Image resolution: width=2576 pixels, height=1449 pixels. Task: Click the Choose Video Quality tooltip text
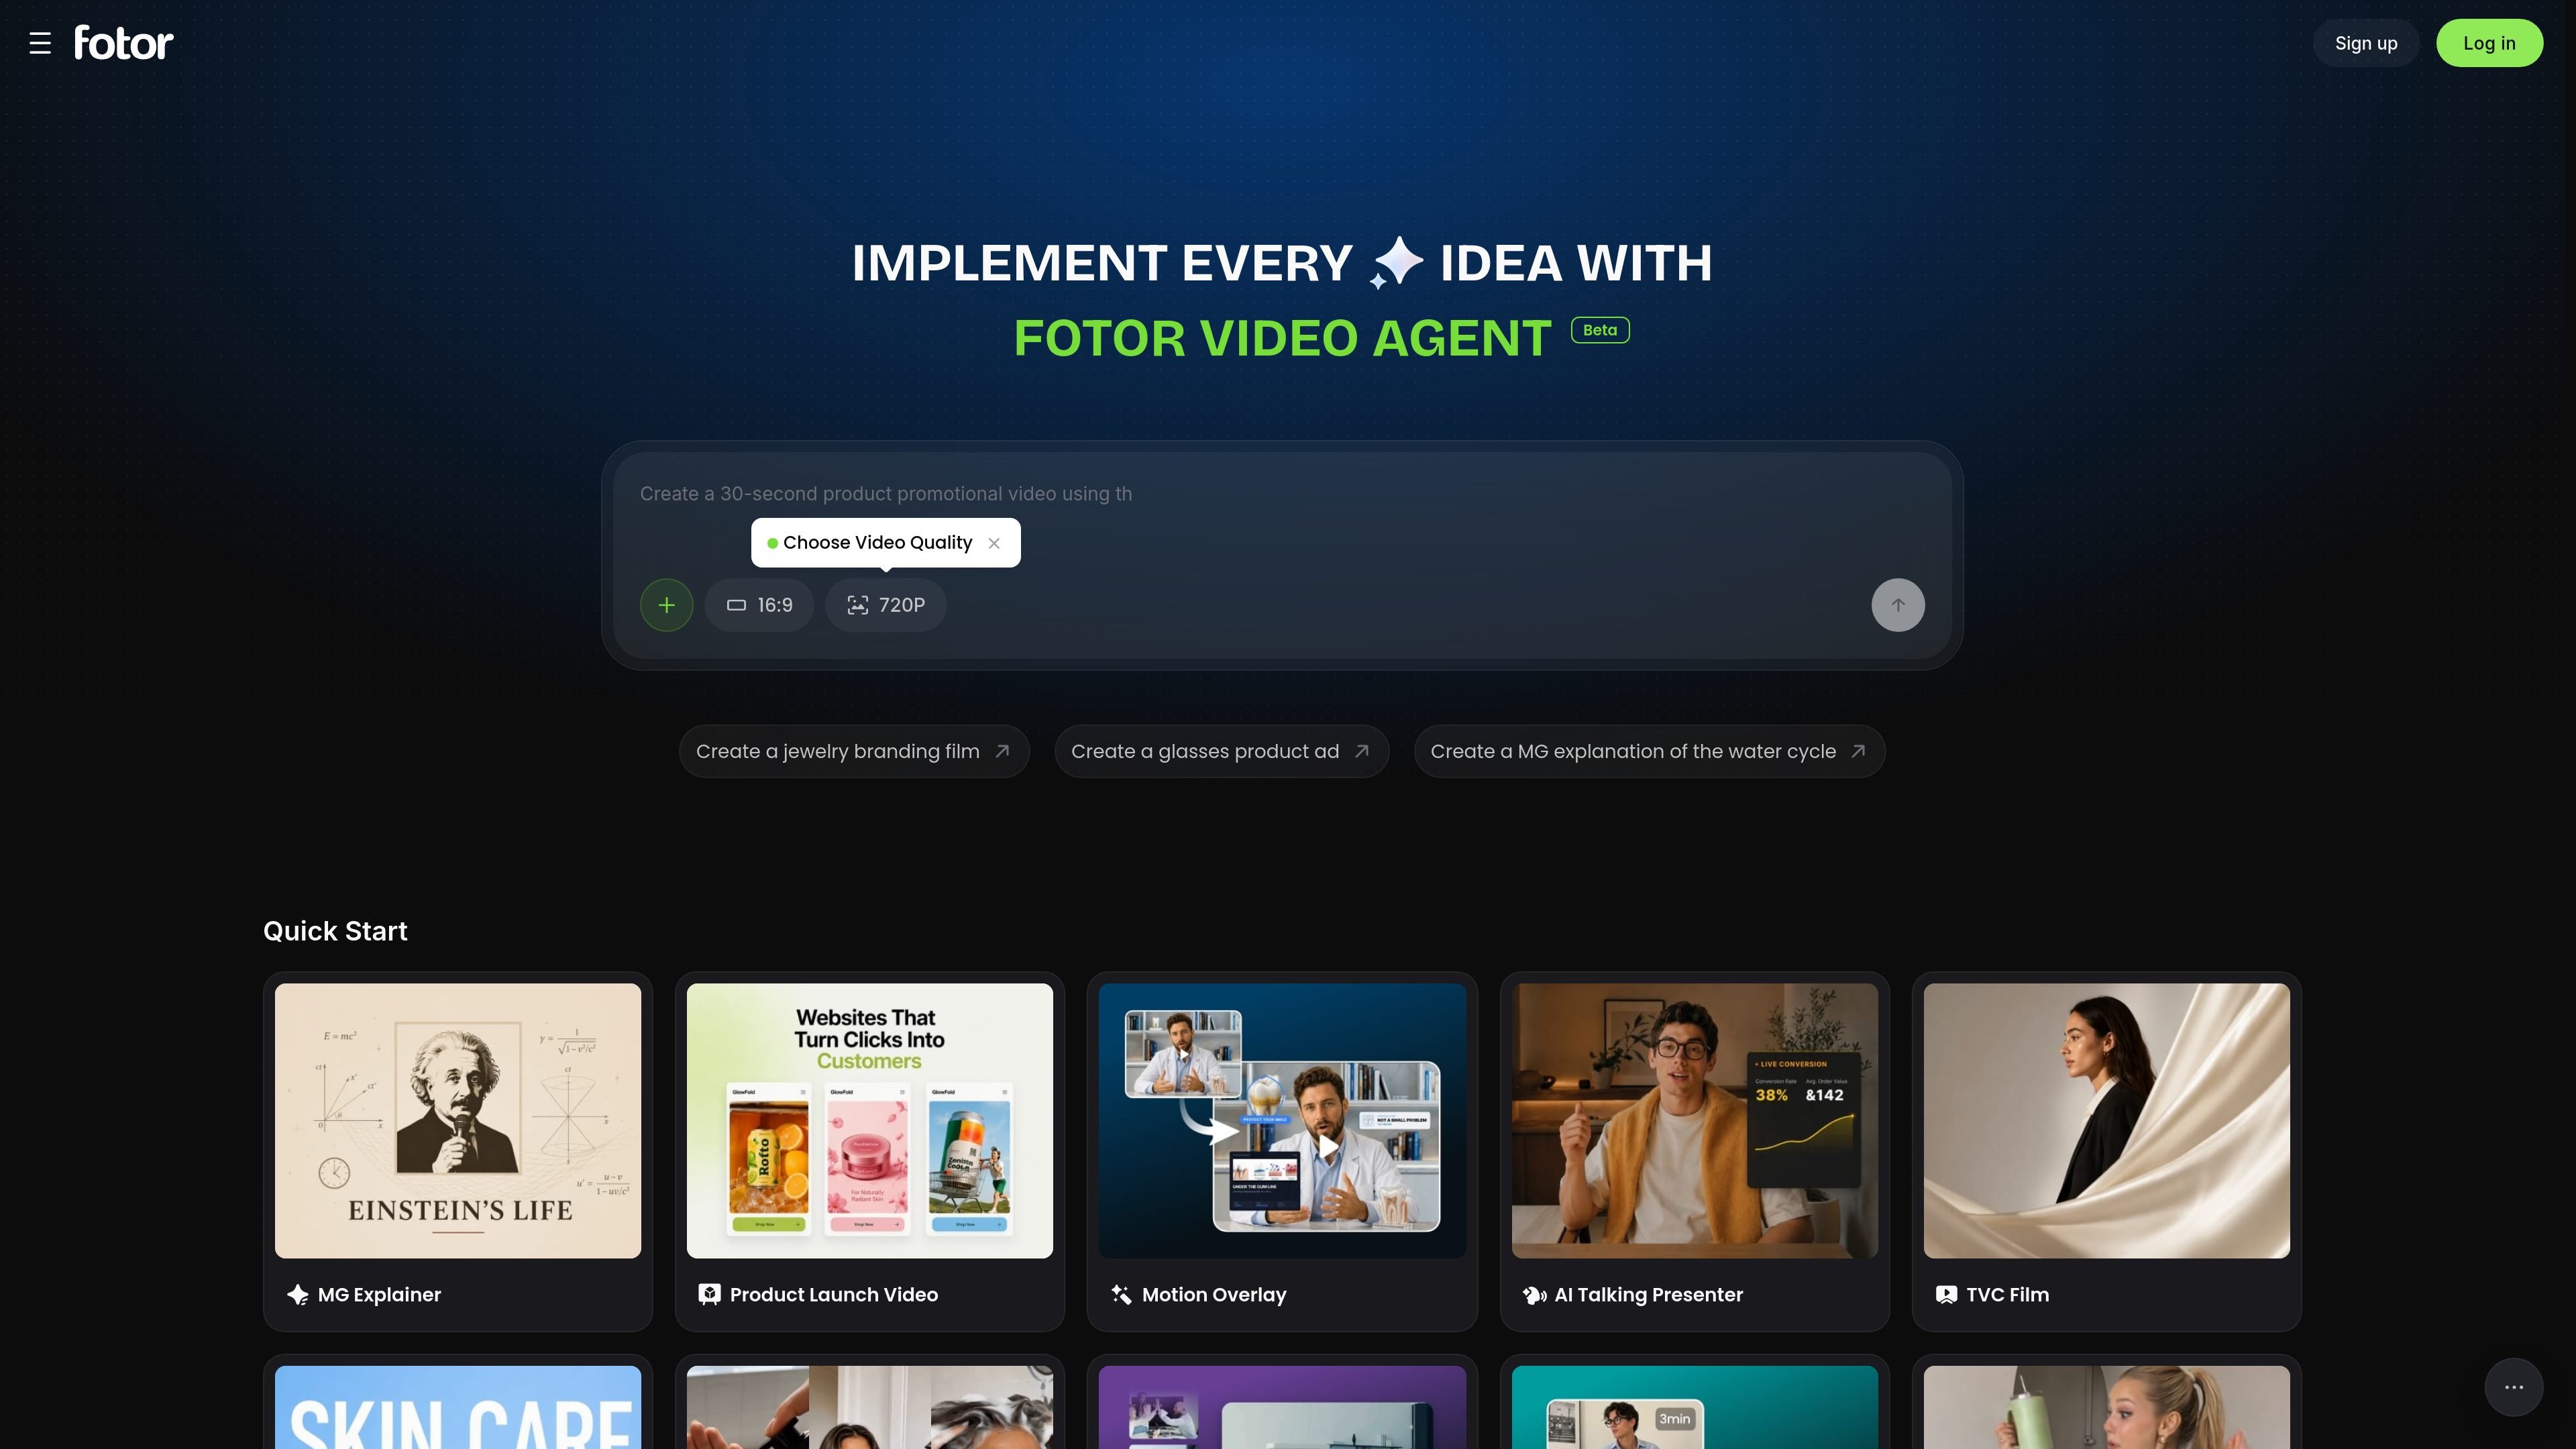[x=877, y=543]
